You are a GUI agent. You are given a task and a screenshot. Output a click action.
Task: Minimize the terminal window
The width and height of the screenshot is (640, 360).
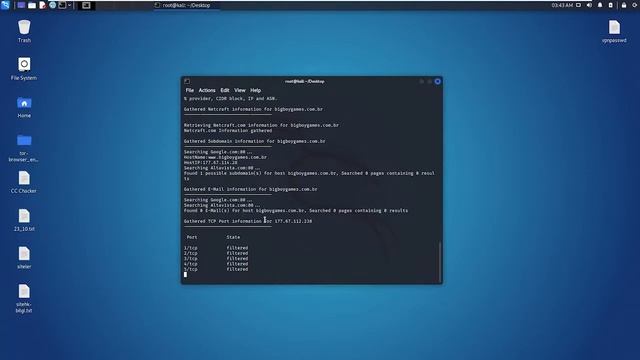click(422, 81)
